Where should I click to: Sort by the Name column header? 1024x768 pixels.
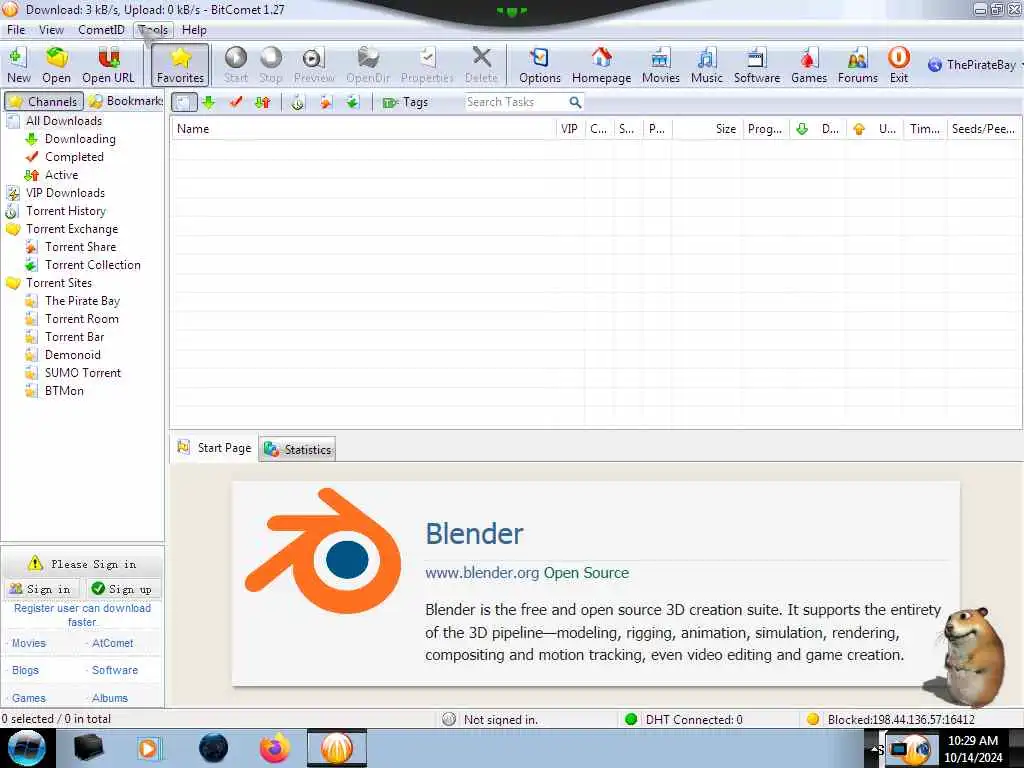tap(364, 129)
